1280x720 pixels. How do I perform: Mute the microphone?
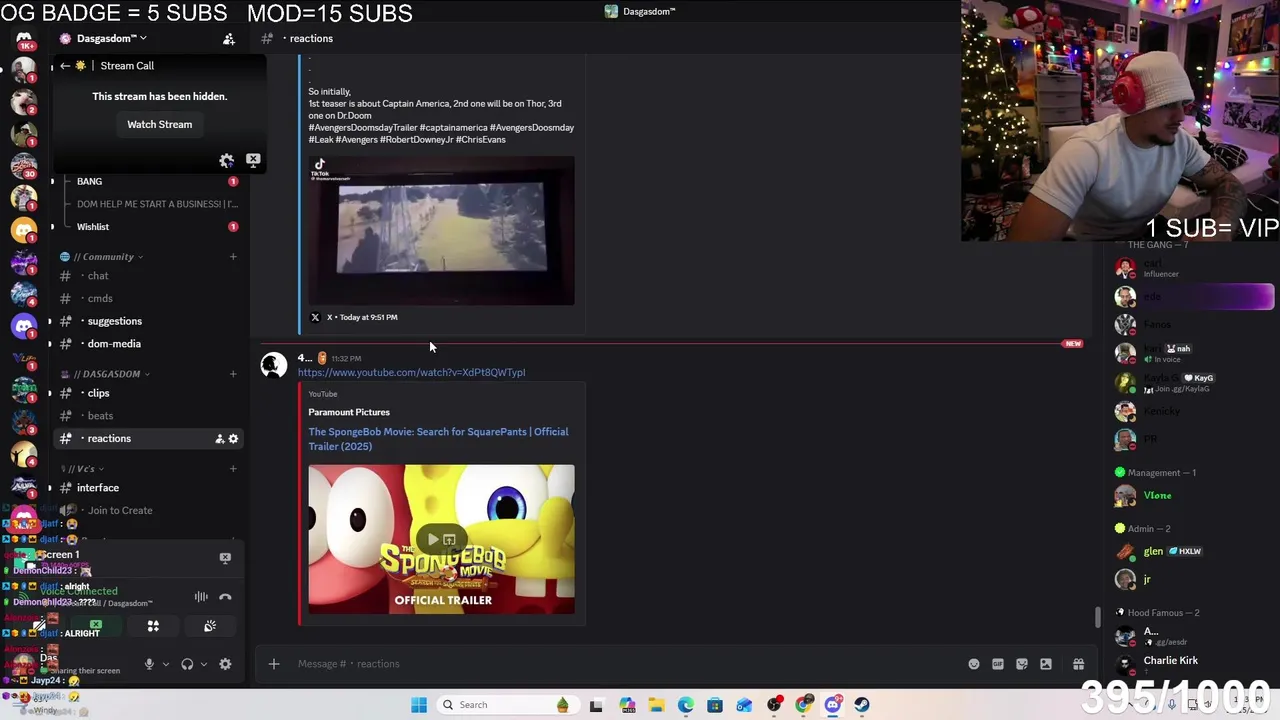(x=149, y=664)
